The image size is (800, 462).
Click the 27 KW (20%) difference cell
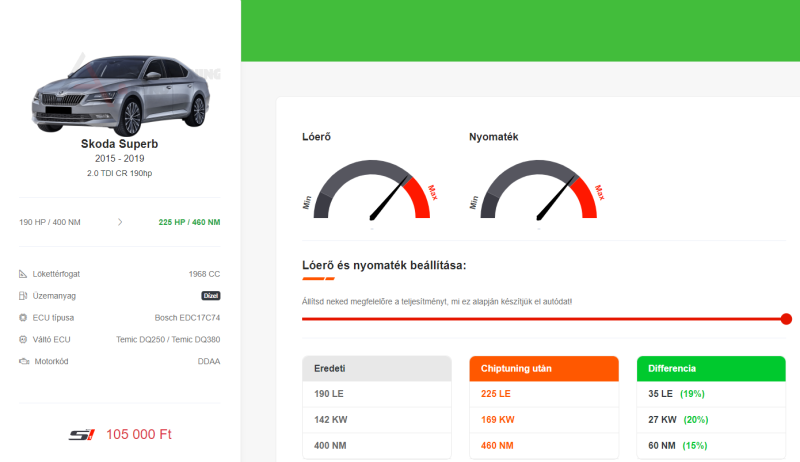pyautogui.click(x=711, y=420)
